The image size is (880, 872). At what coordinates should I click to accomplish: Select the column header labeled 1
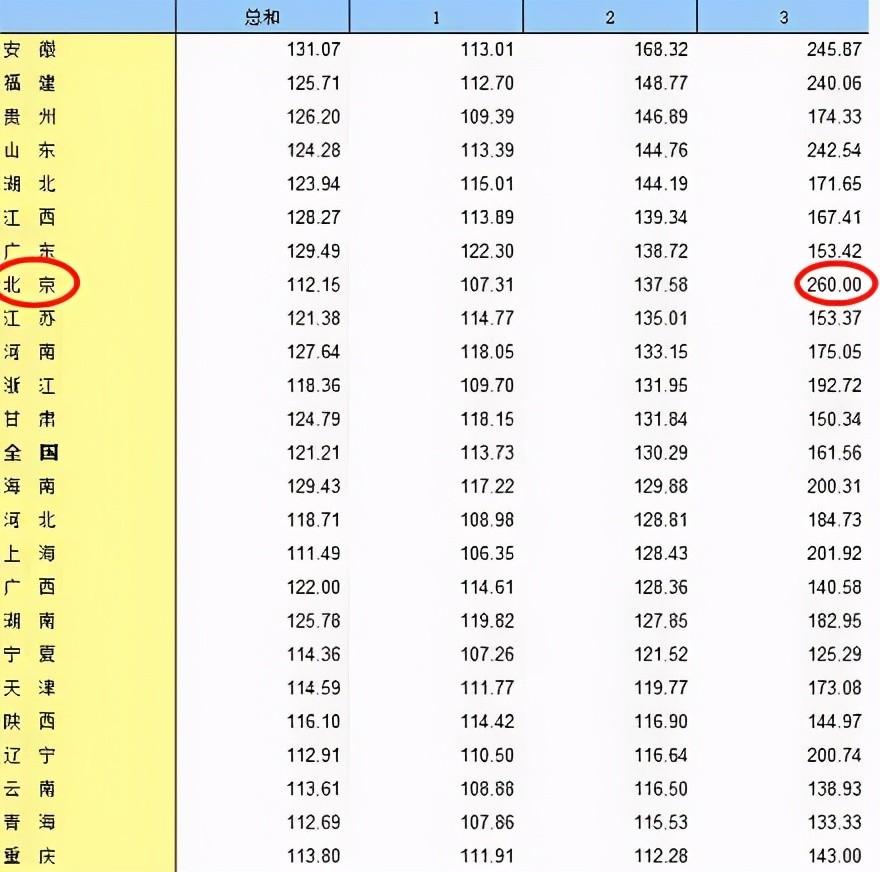[x=436, y=17]
